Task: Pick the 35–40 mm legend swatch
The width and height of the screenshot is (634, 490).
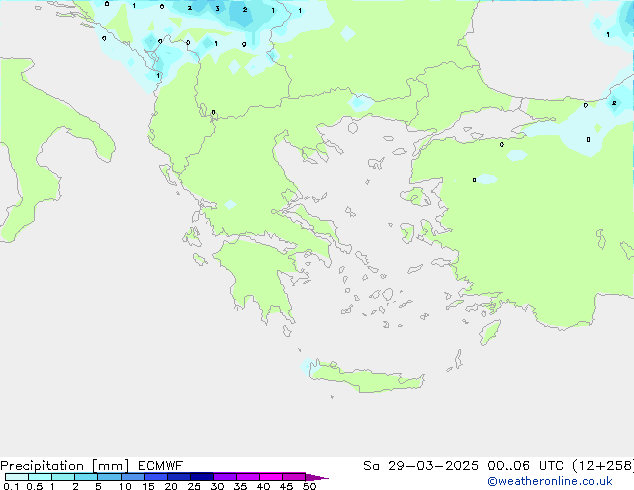Action: click(x=248, y=477)
